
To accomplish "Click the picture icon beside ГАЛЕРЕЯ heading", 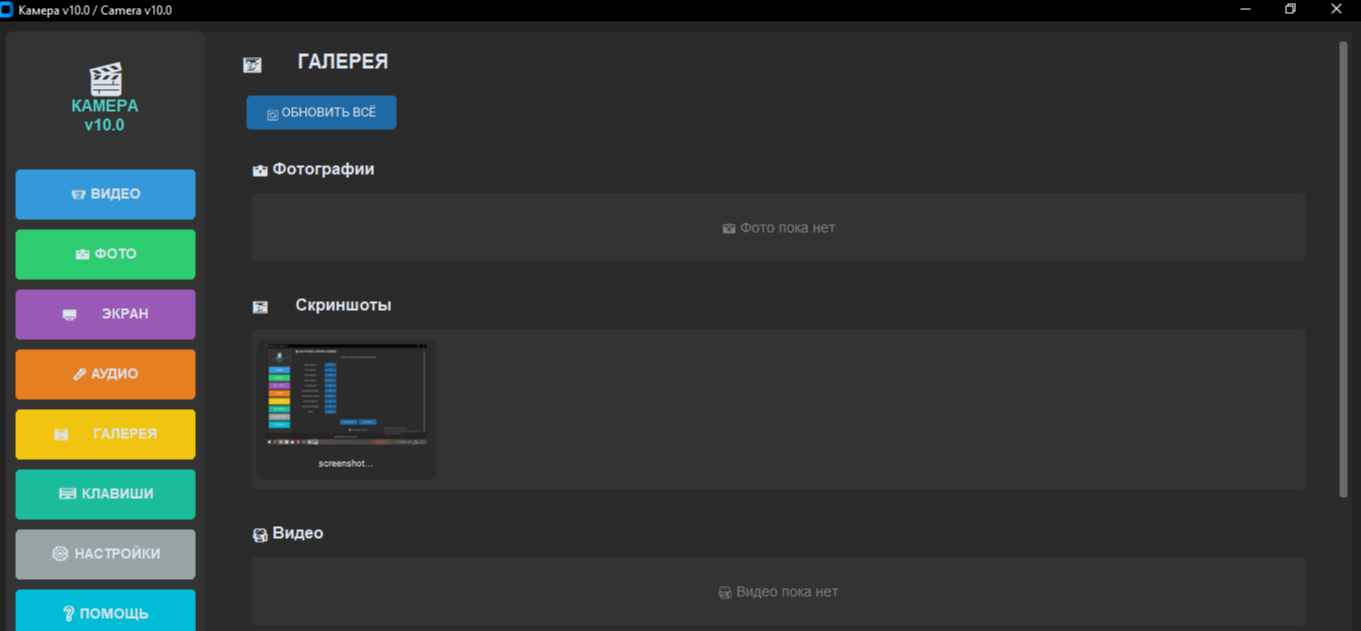I will point(252,65).
